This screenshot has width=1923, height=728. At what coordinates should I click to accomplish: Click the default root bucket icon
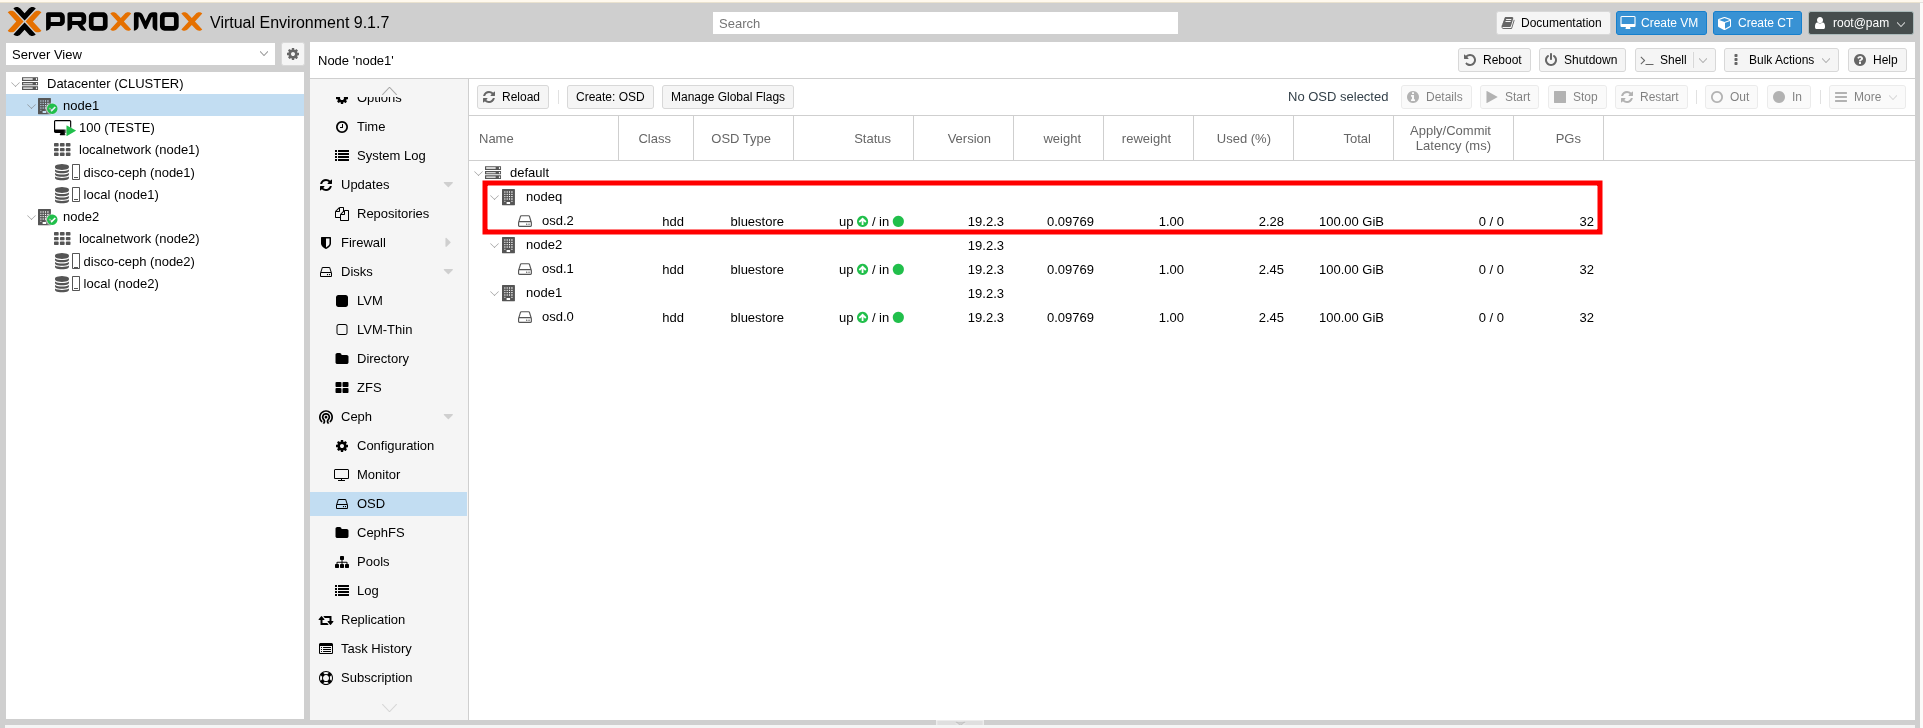tap(493, 173)
